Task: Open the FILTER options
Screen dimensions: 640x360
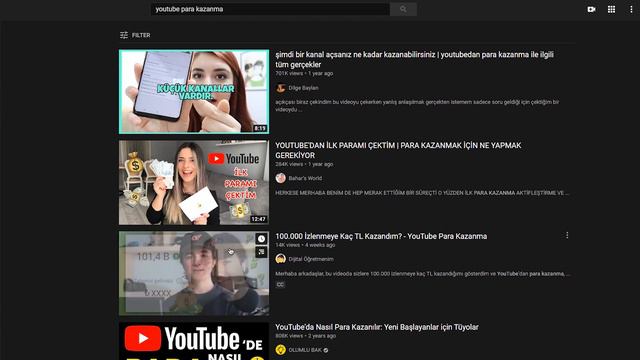Action: click(x=135, y=35)
